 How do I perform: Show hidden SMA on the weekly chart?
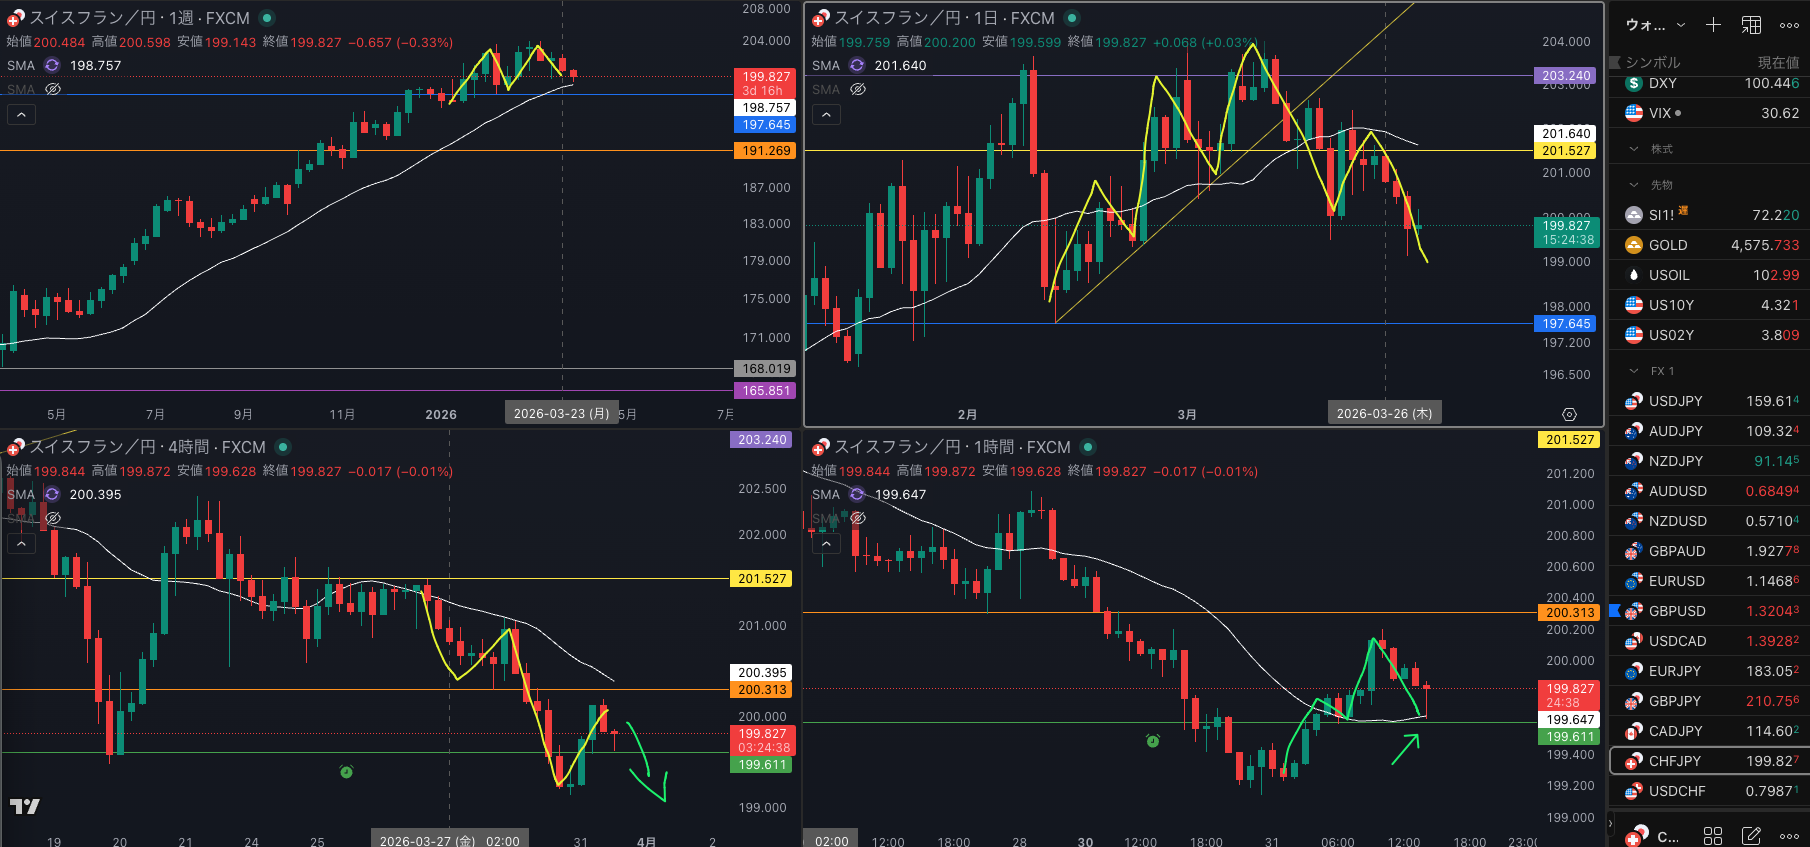(x=53, y=89)
